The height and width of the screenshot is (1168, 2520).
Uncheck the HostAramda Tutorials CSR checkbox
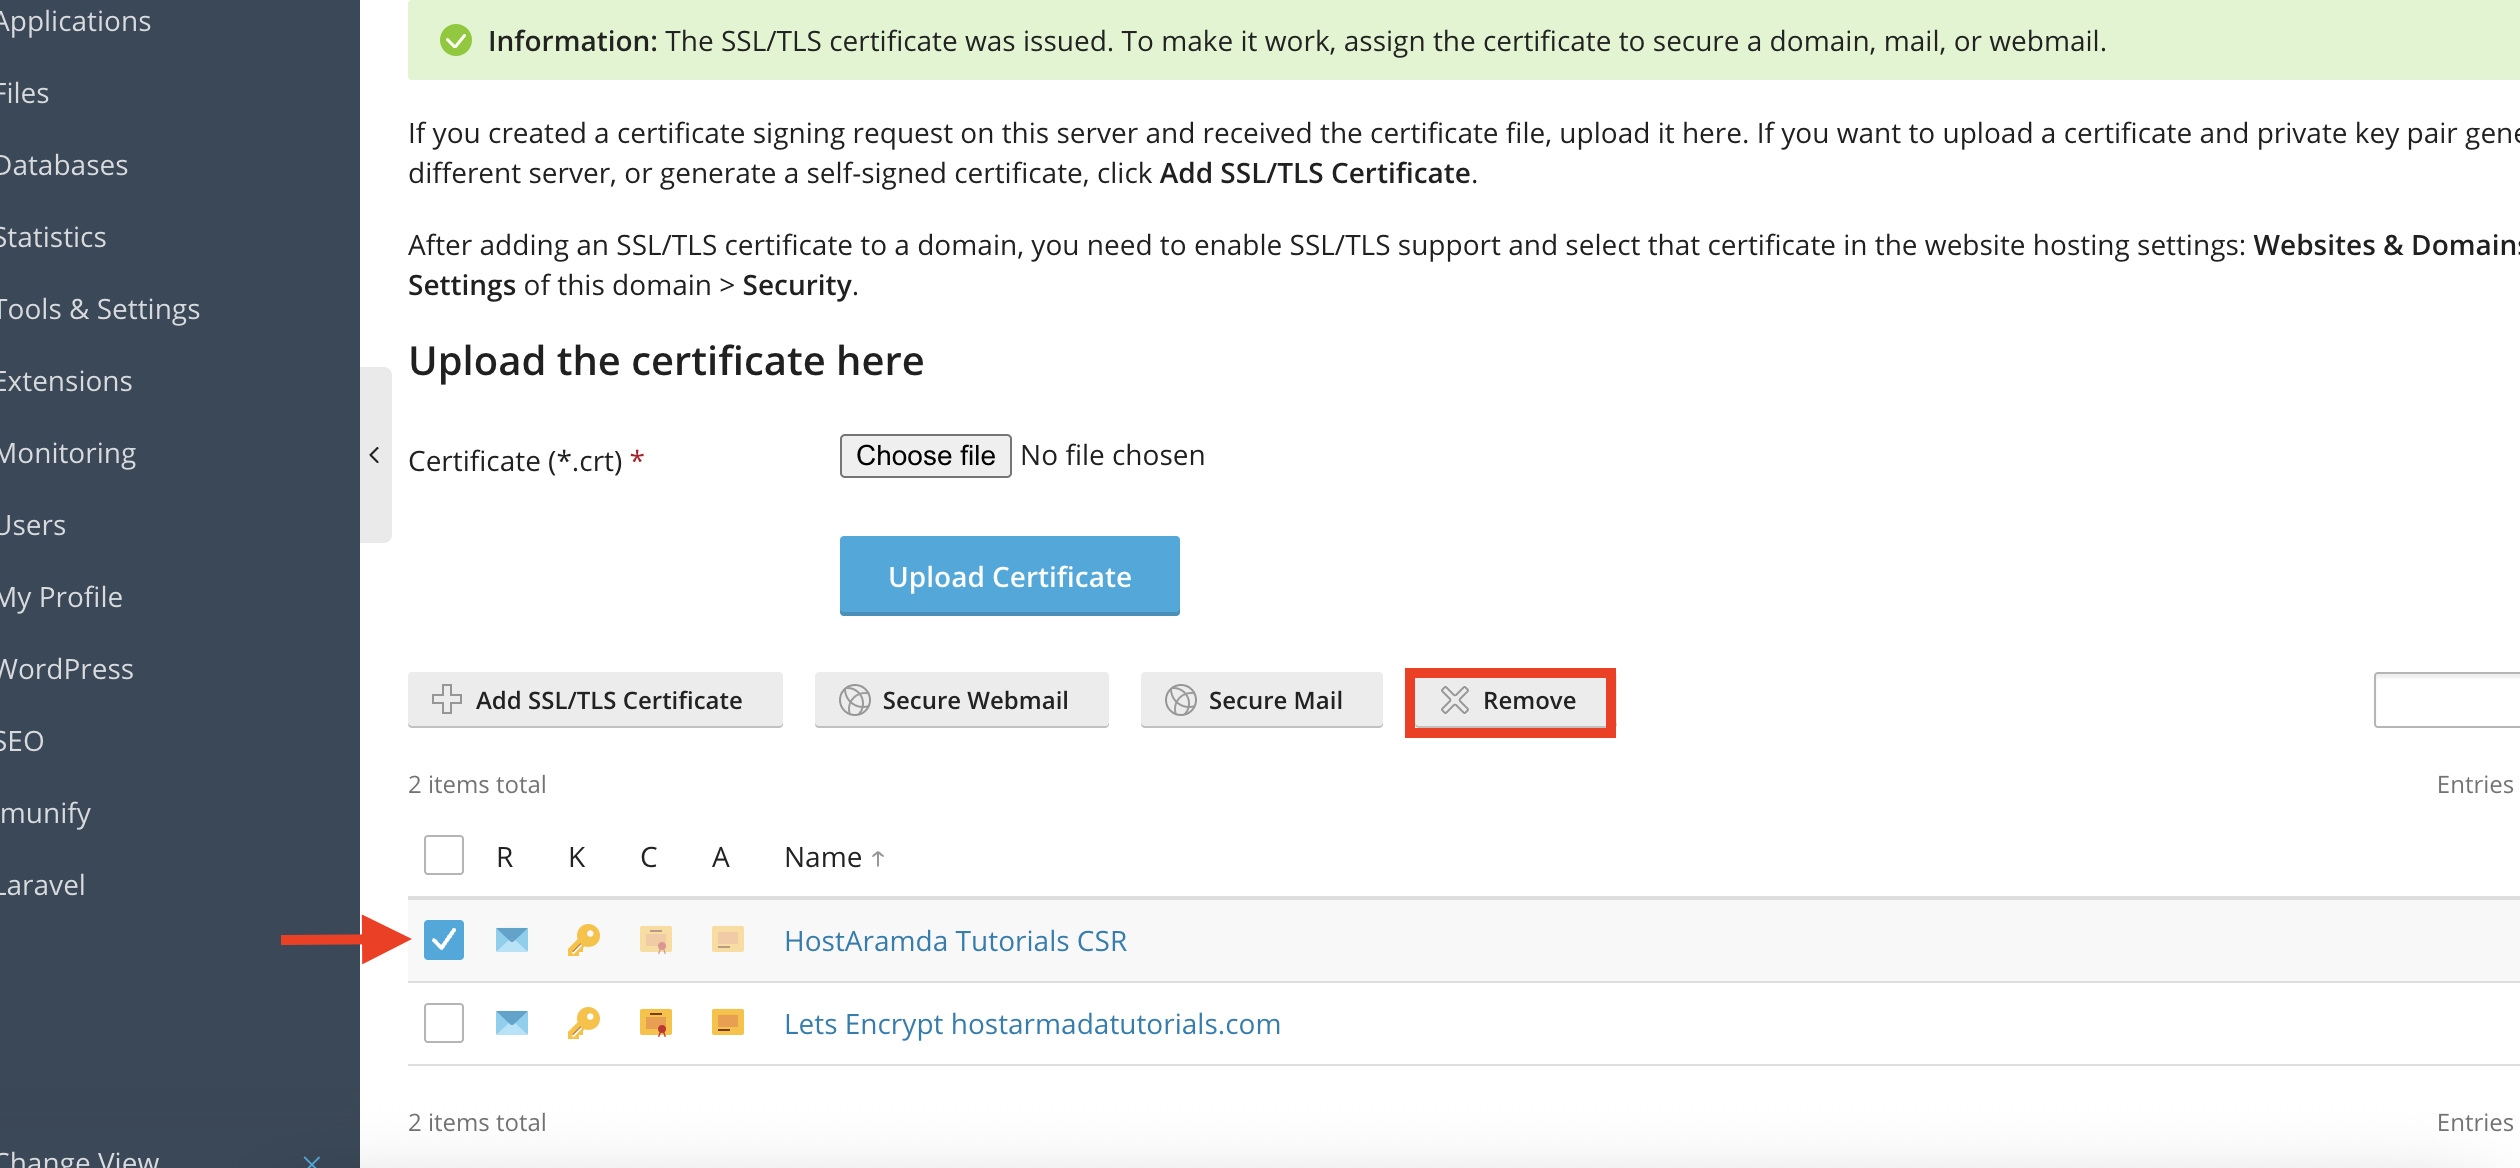point(444,939)
